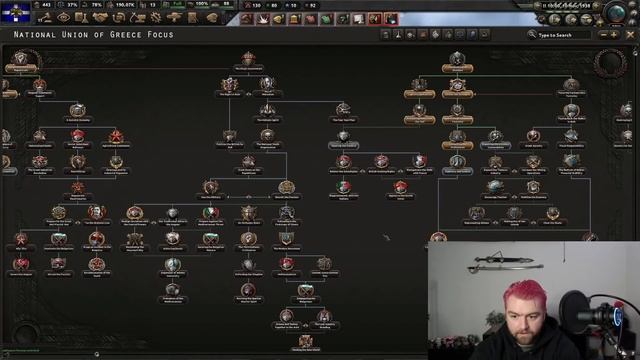640x360 pixels.
Task: Click the political power value 443
Action: coord(46,5)
